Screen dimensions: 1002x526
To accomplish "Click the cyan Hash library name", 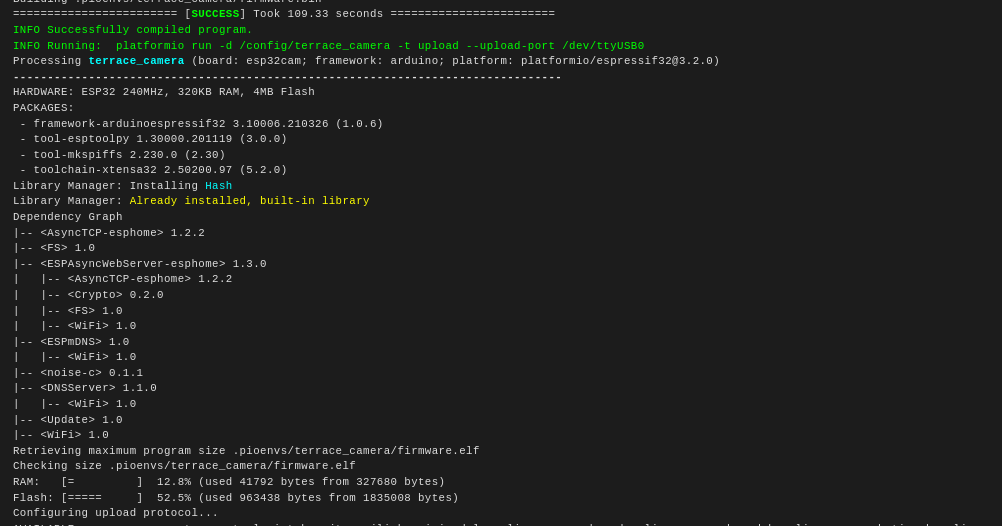I will coord(219,186).
